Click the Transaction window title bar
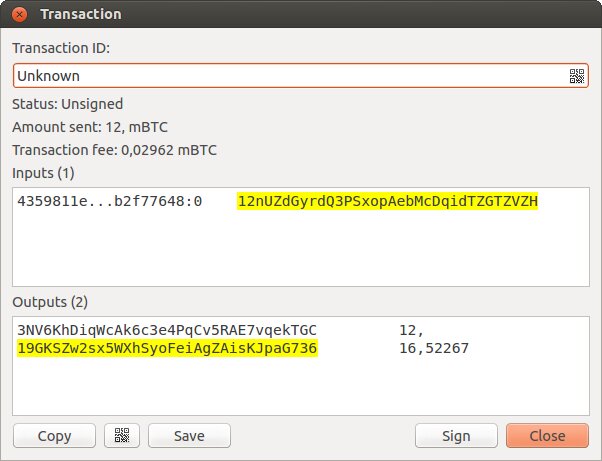602x461 pixels. click(301, 14)
